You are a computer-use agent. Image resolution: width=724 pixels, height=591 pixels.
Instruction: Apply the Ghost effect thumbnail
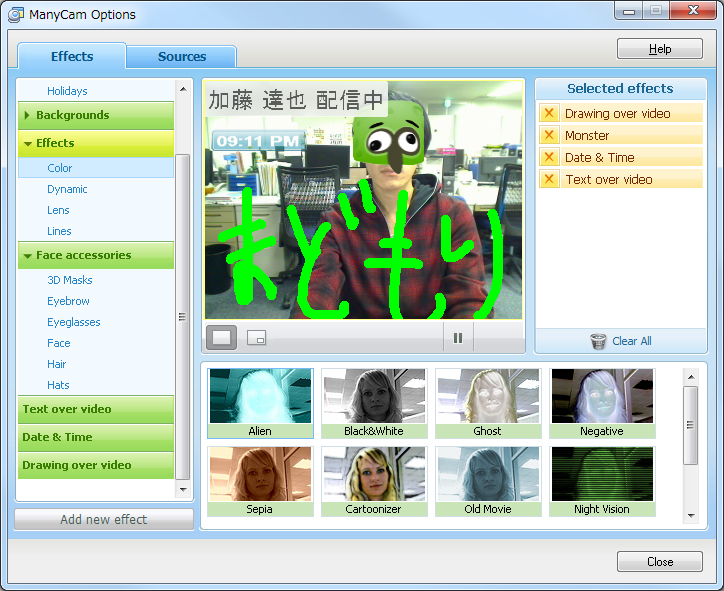point(488,403)
